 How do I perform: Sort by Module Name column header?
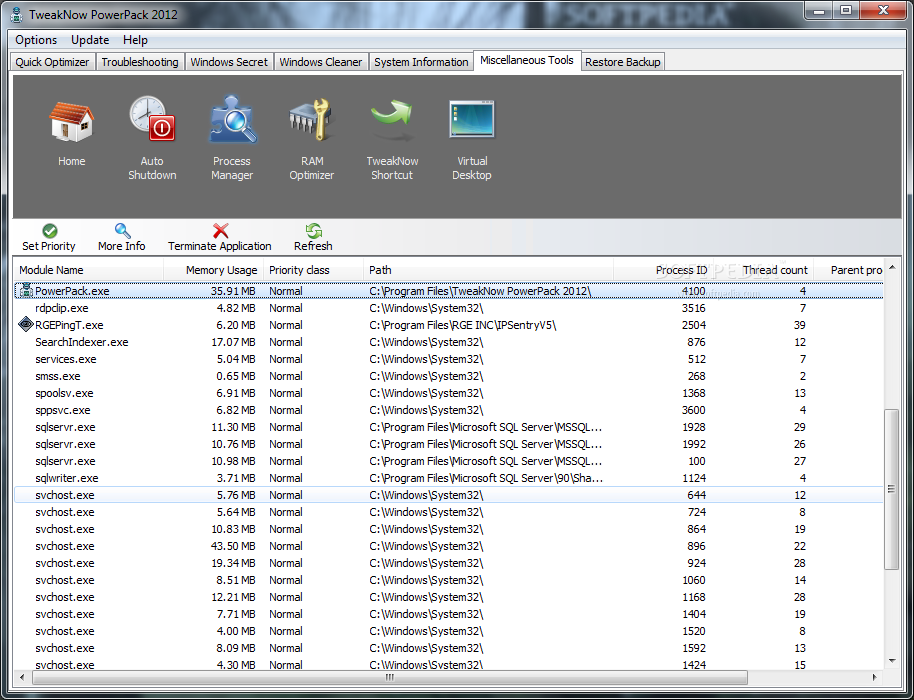point(89,270)
